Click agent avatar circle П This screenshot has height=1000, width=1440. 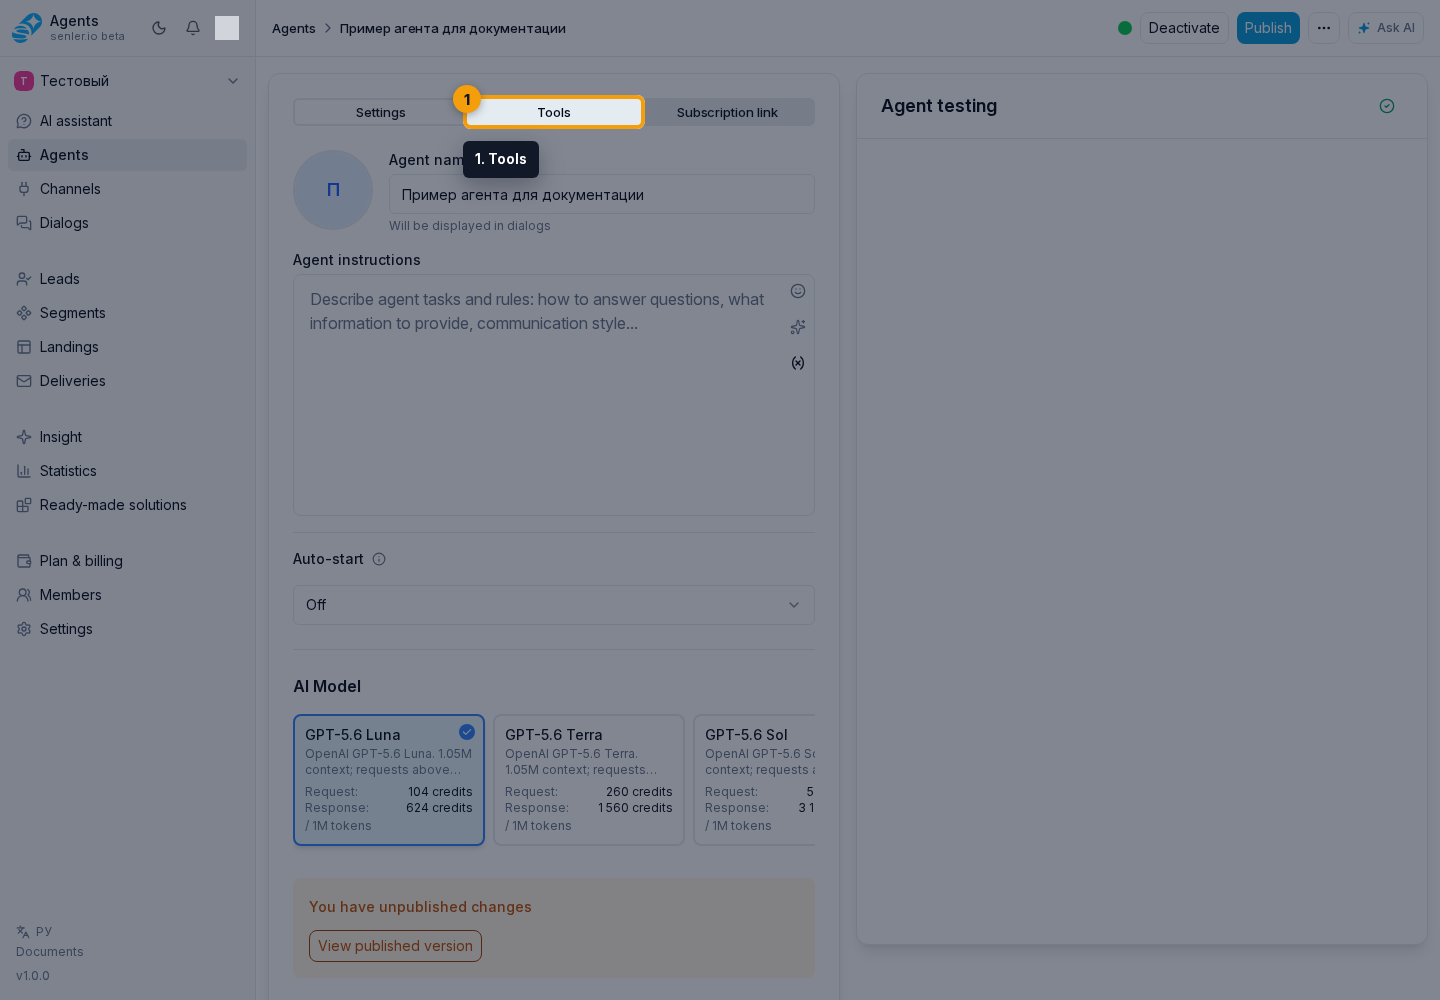pyautogui.click(x=333, y=190)
